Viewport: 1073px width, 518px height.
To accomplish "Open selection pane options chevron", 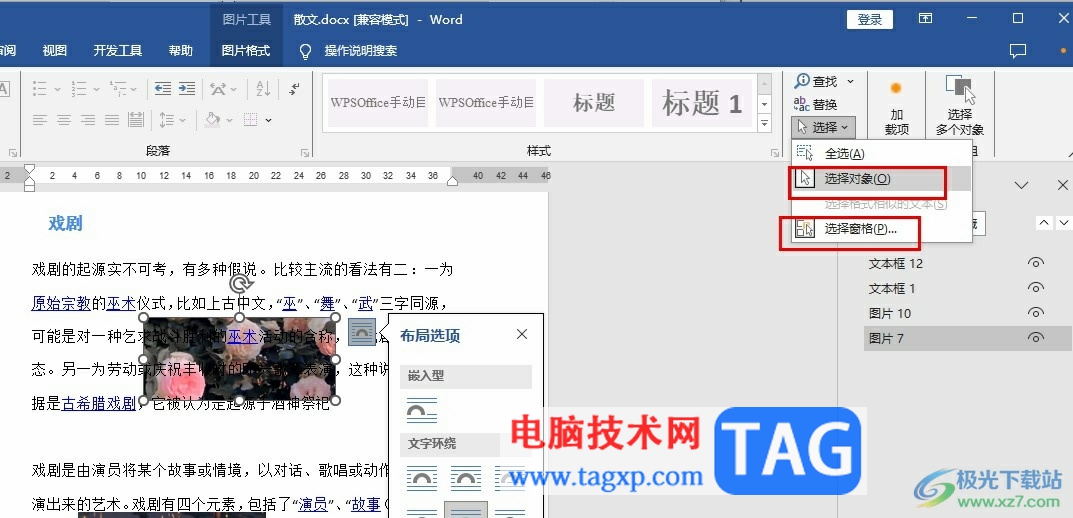I will (x=1021, y=185).
